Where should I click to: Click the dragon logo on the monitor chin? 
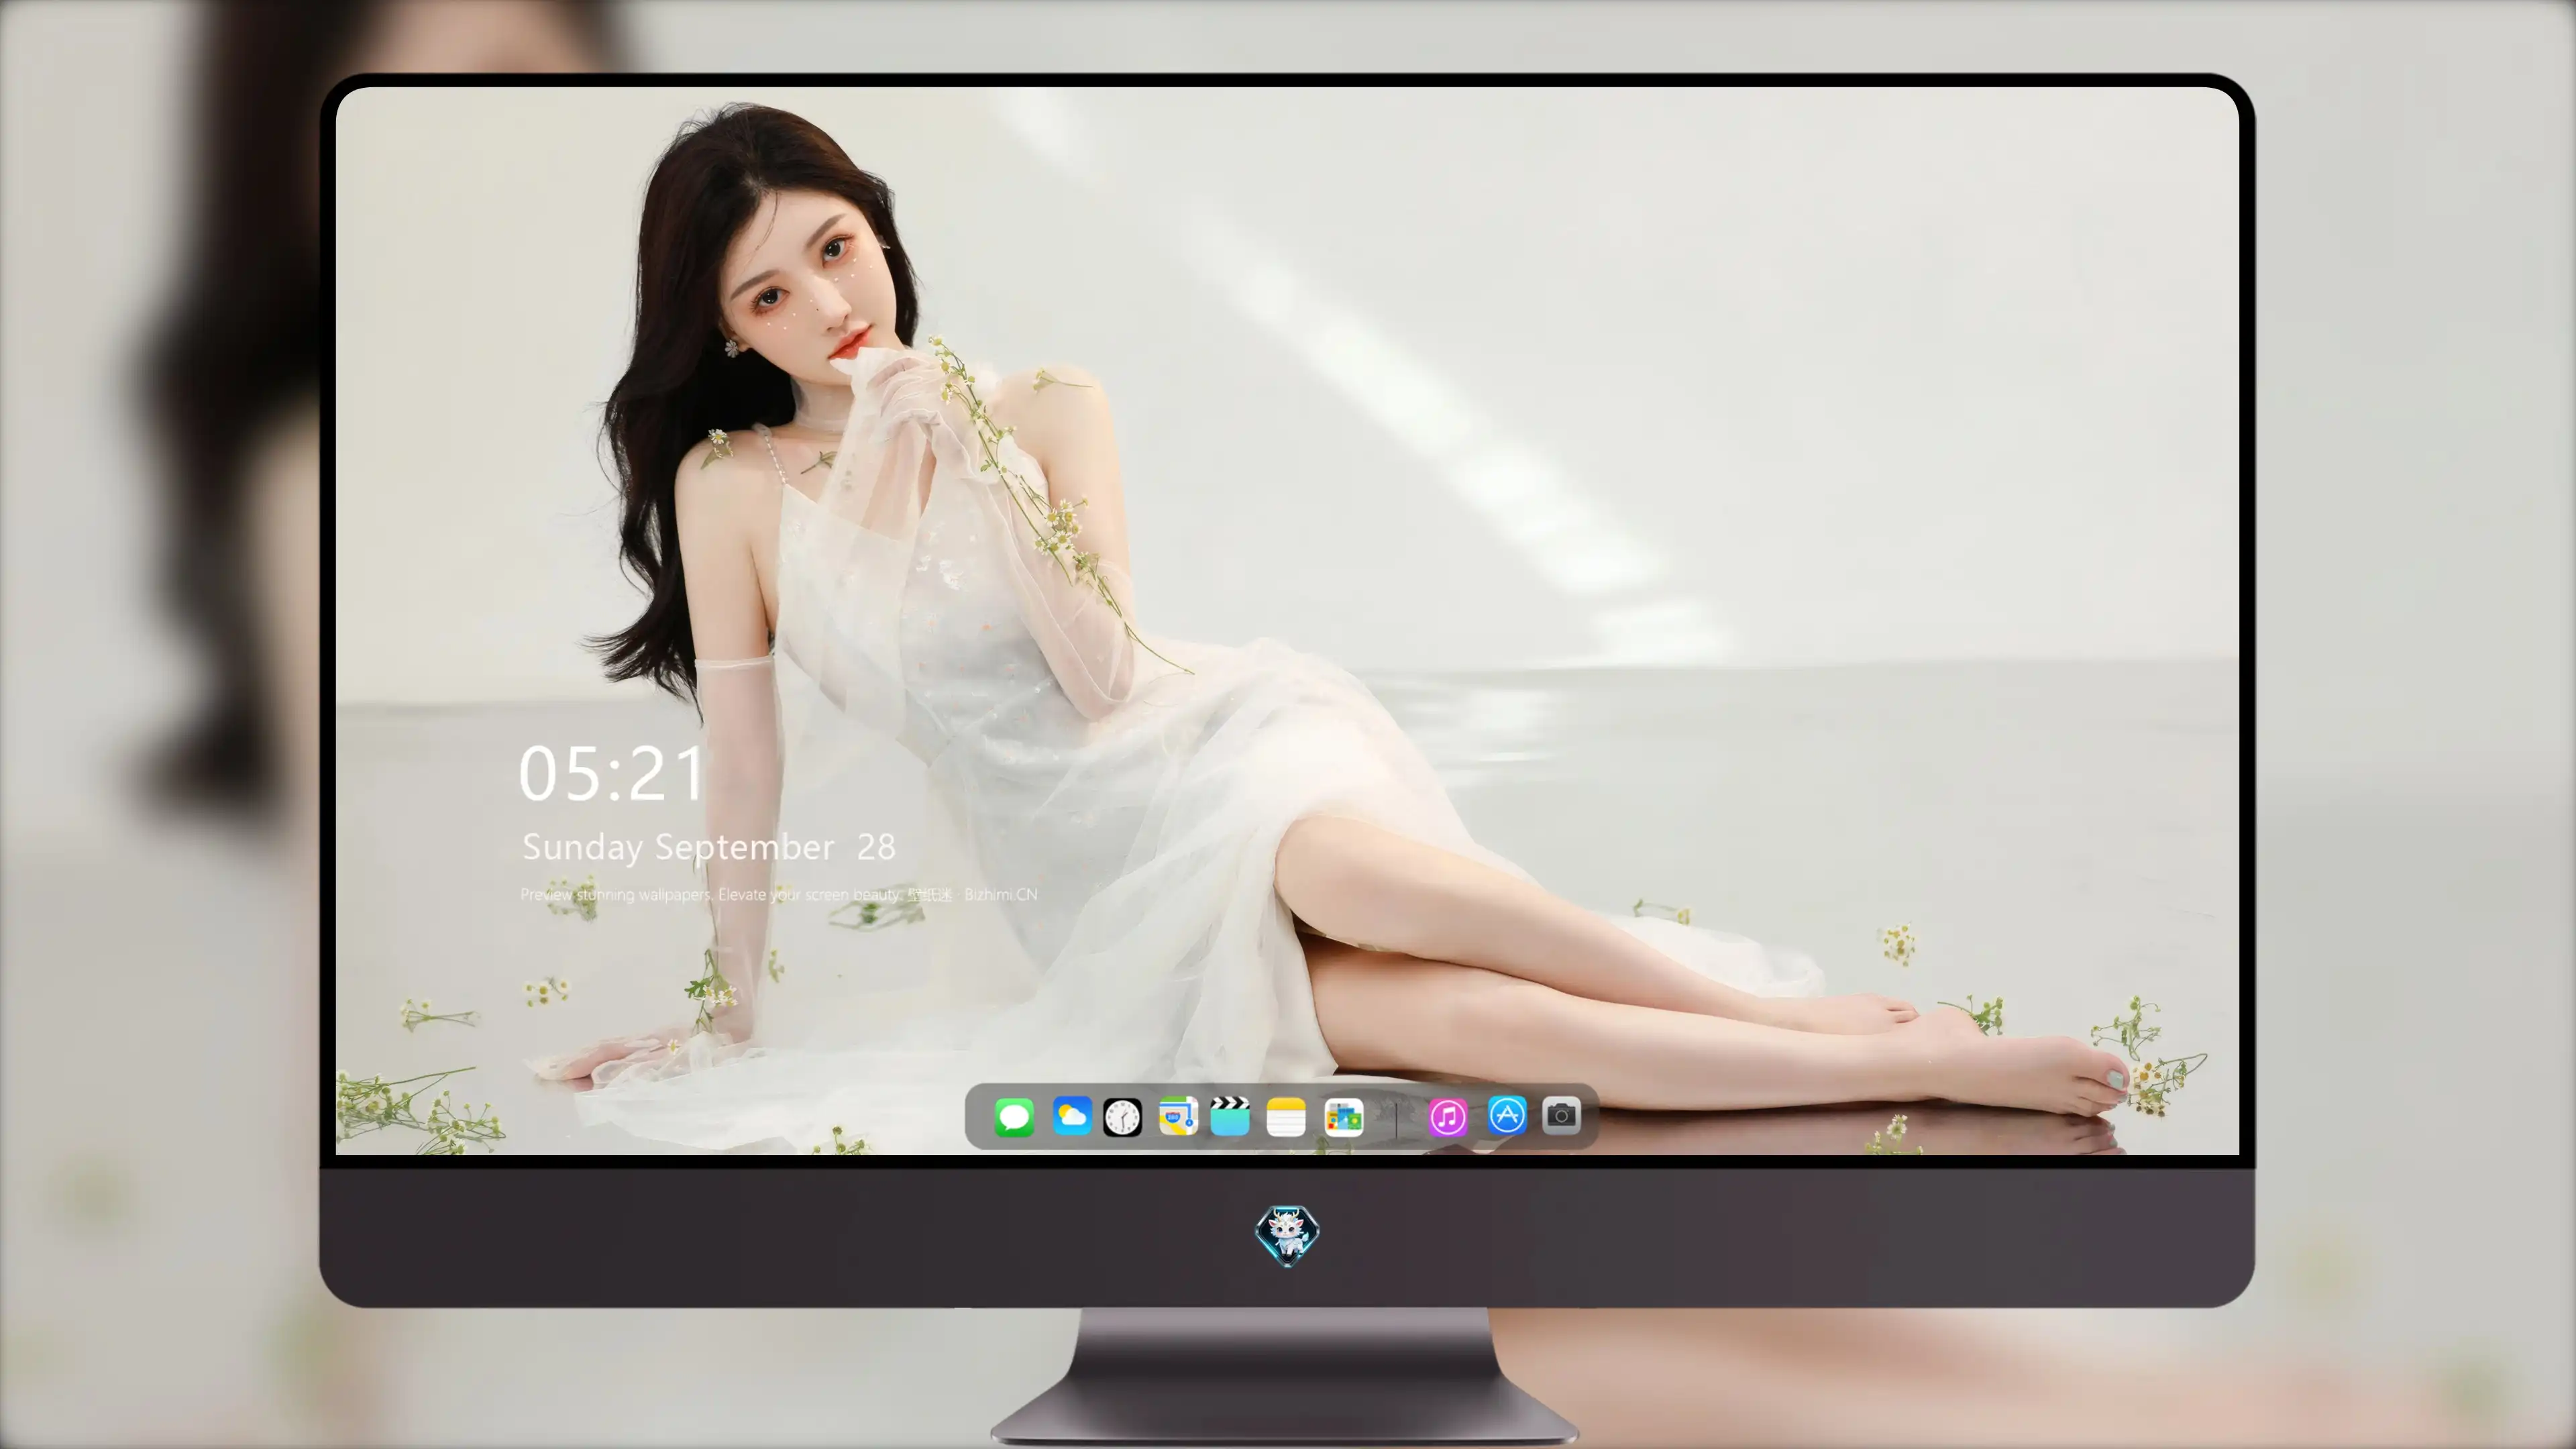coord(1287,1236)
